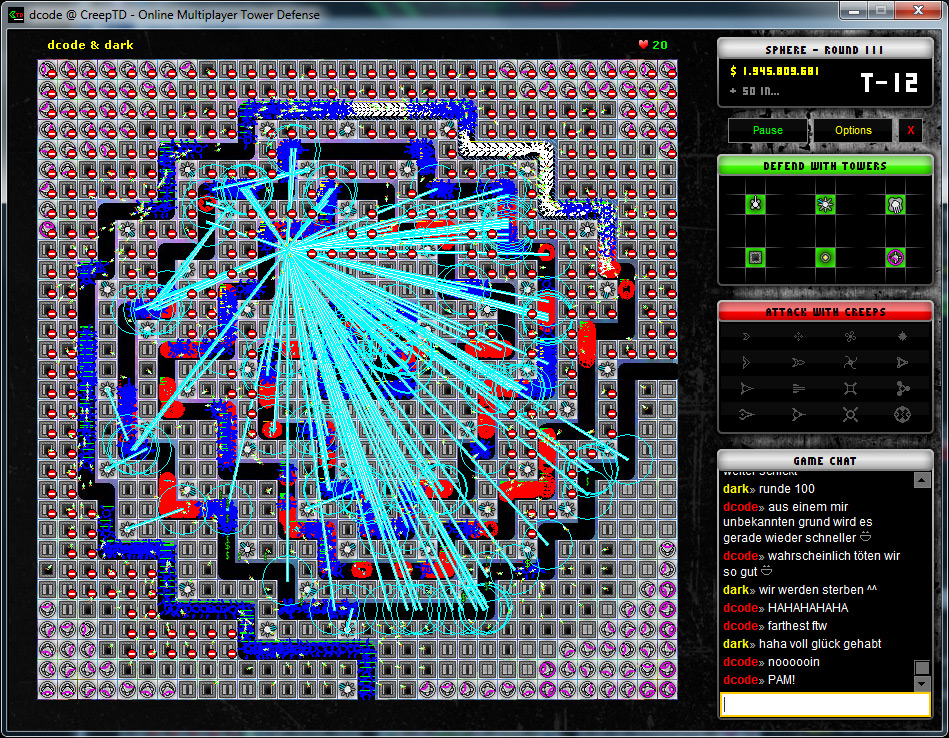The image size is (949, 738).
Task: Send the four-diamond cluster creep
Action: (798, 337)
